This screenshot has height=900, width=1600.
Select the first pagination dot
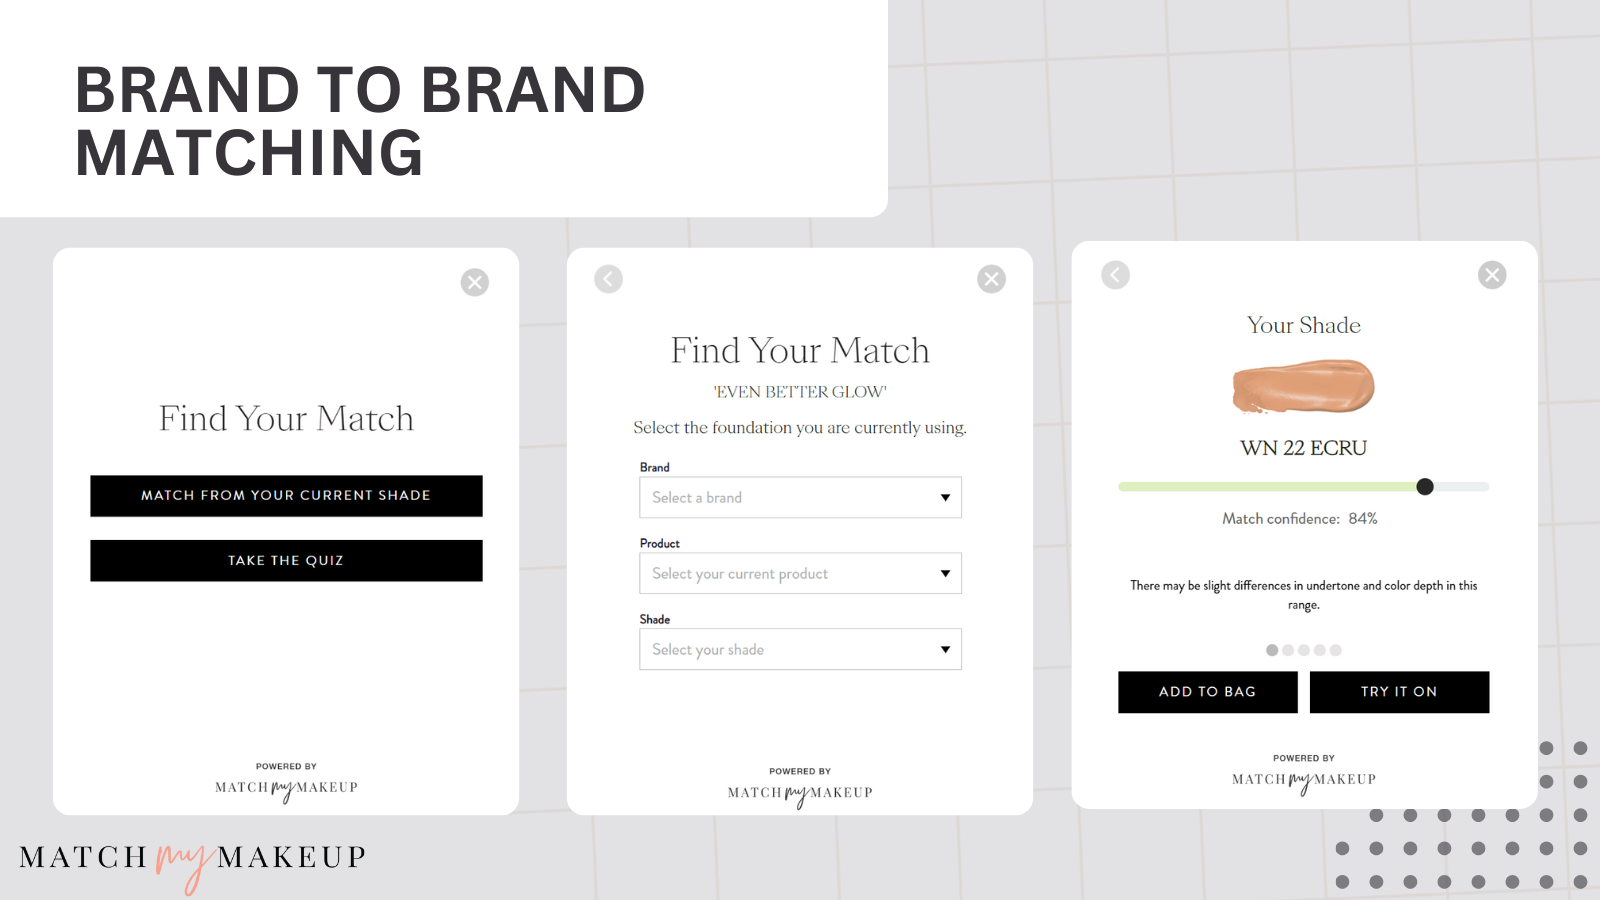click(x=1272, y=650)
